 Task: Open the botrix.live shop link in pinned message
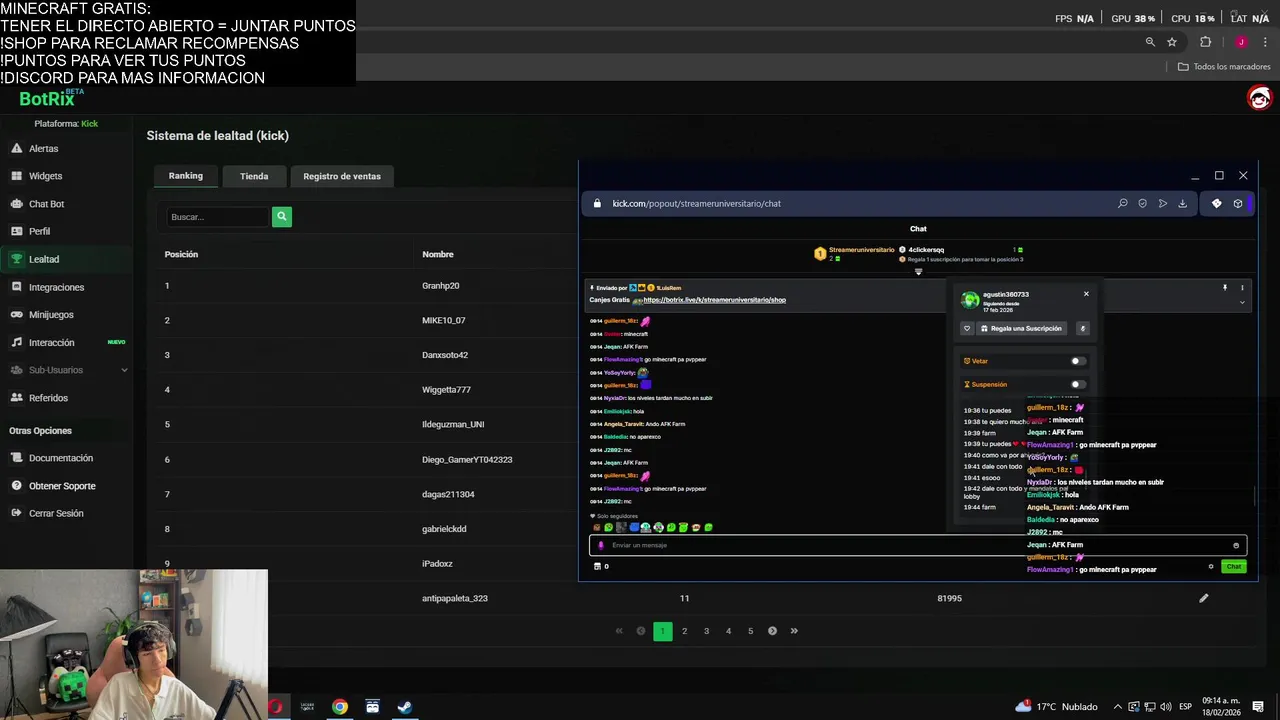click(x=714, y=300)
